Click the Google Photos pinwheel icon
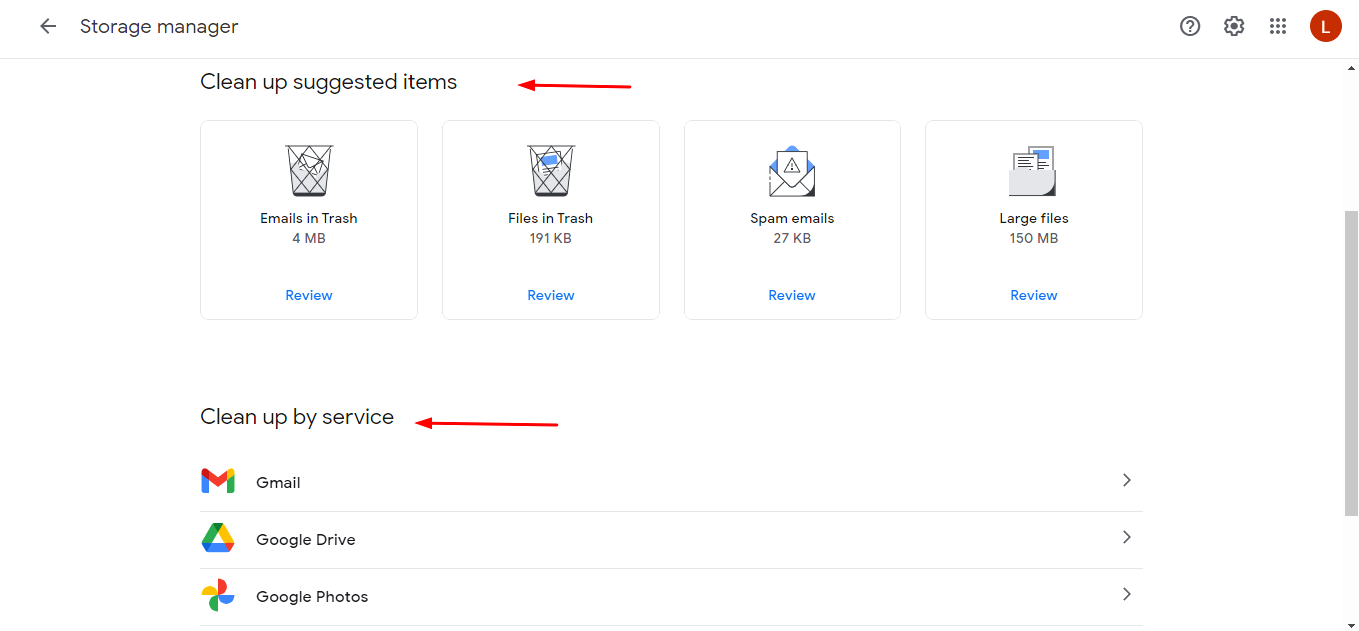 [x=218, y=596]
